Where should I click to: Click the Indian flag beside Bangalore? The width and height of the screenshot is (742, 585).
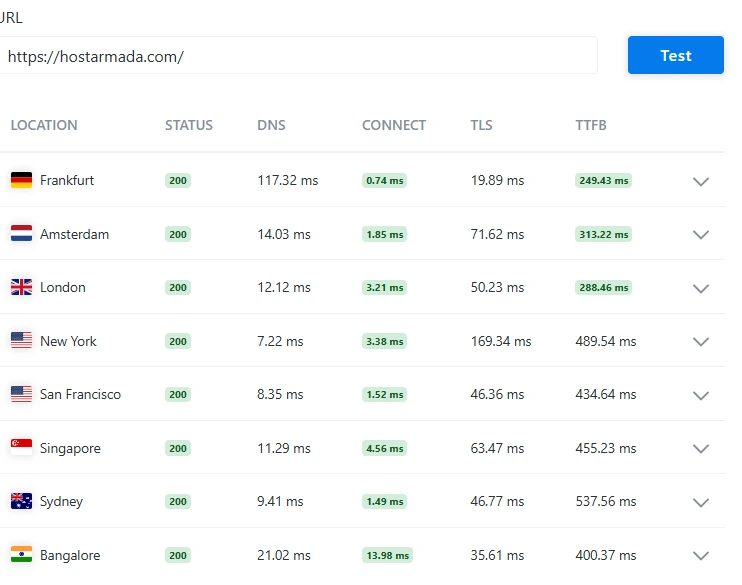(x=21, y=554)
